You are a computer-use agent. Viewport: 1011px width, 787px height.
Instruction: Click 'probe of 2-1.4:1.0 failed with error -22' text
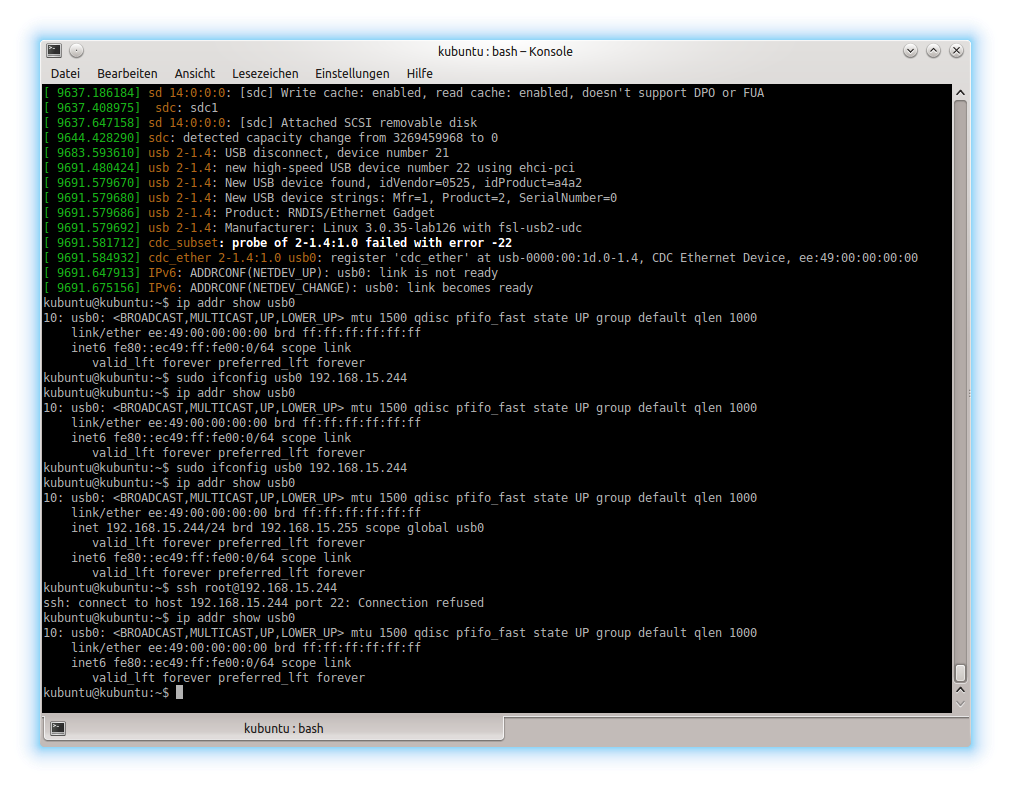point(372,243)
